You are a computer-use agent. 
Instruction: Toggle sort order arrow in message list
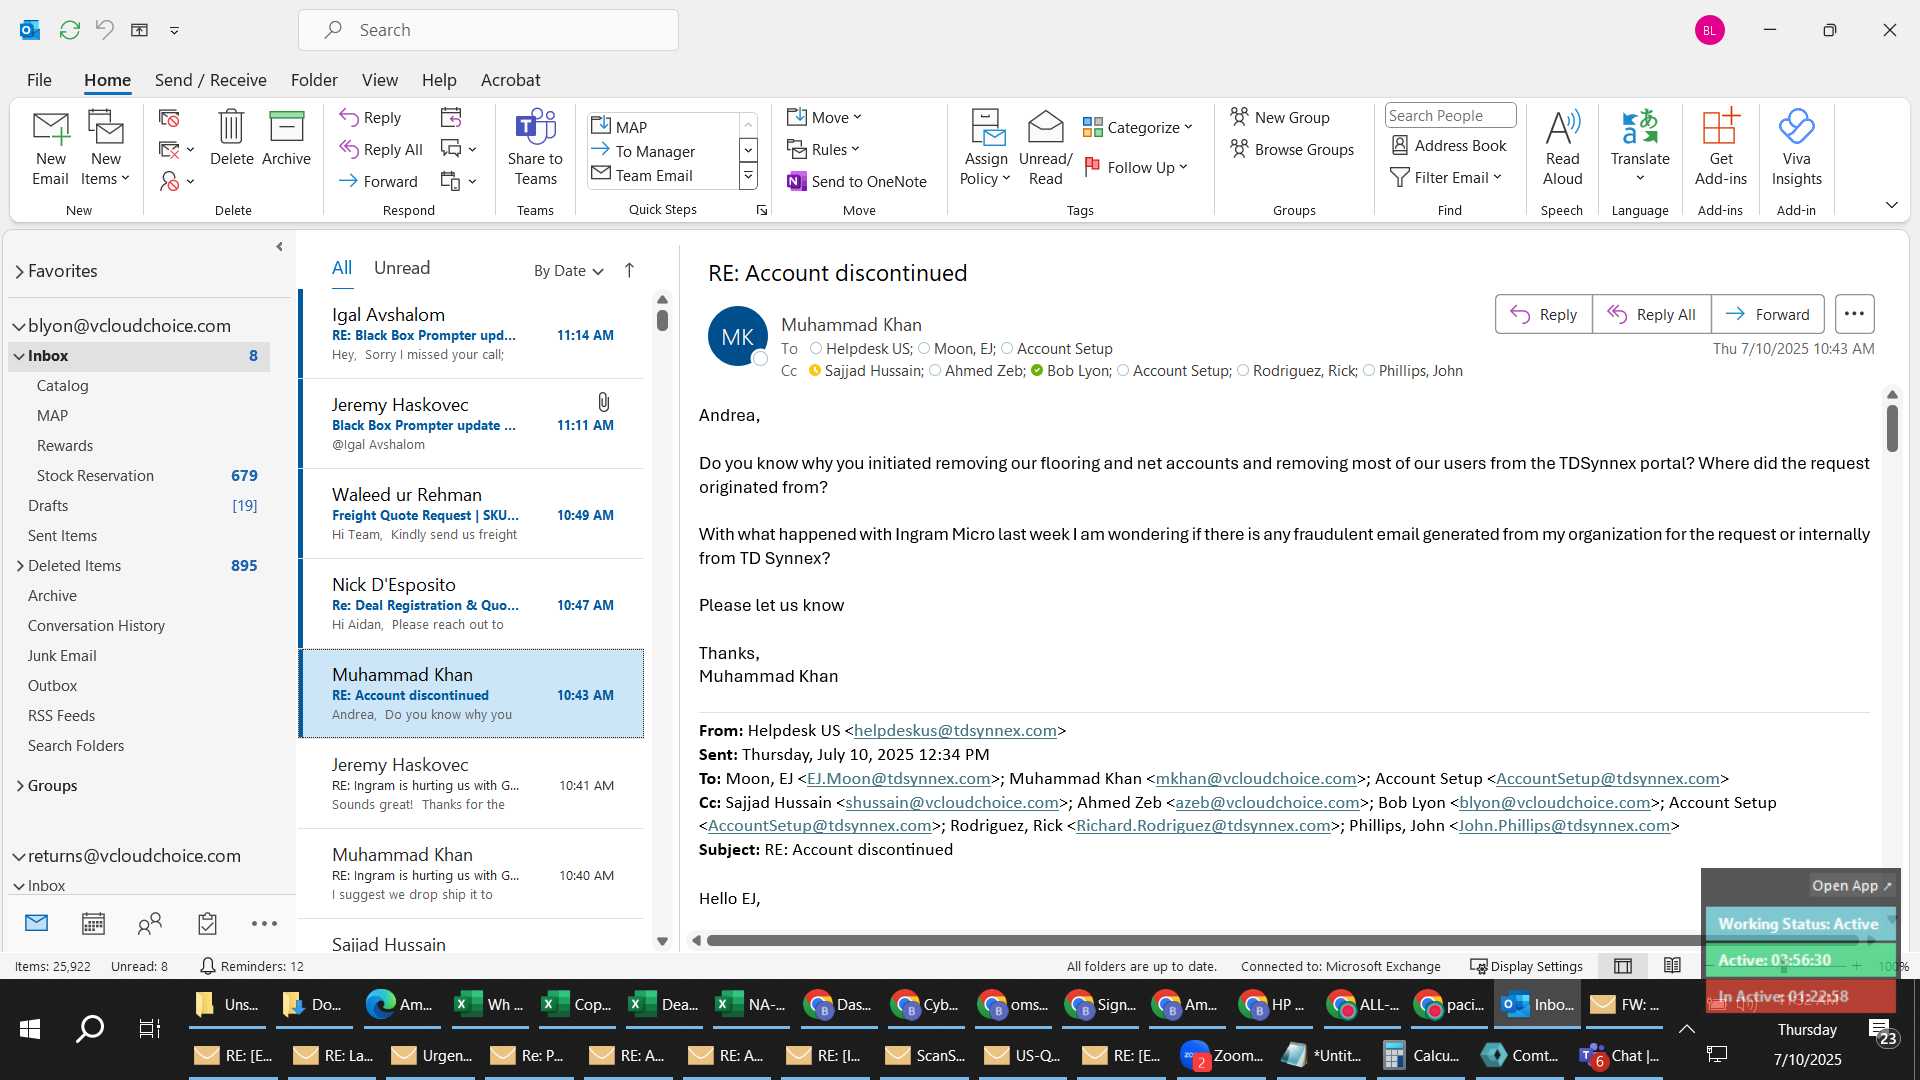click(629, 270)
